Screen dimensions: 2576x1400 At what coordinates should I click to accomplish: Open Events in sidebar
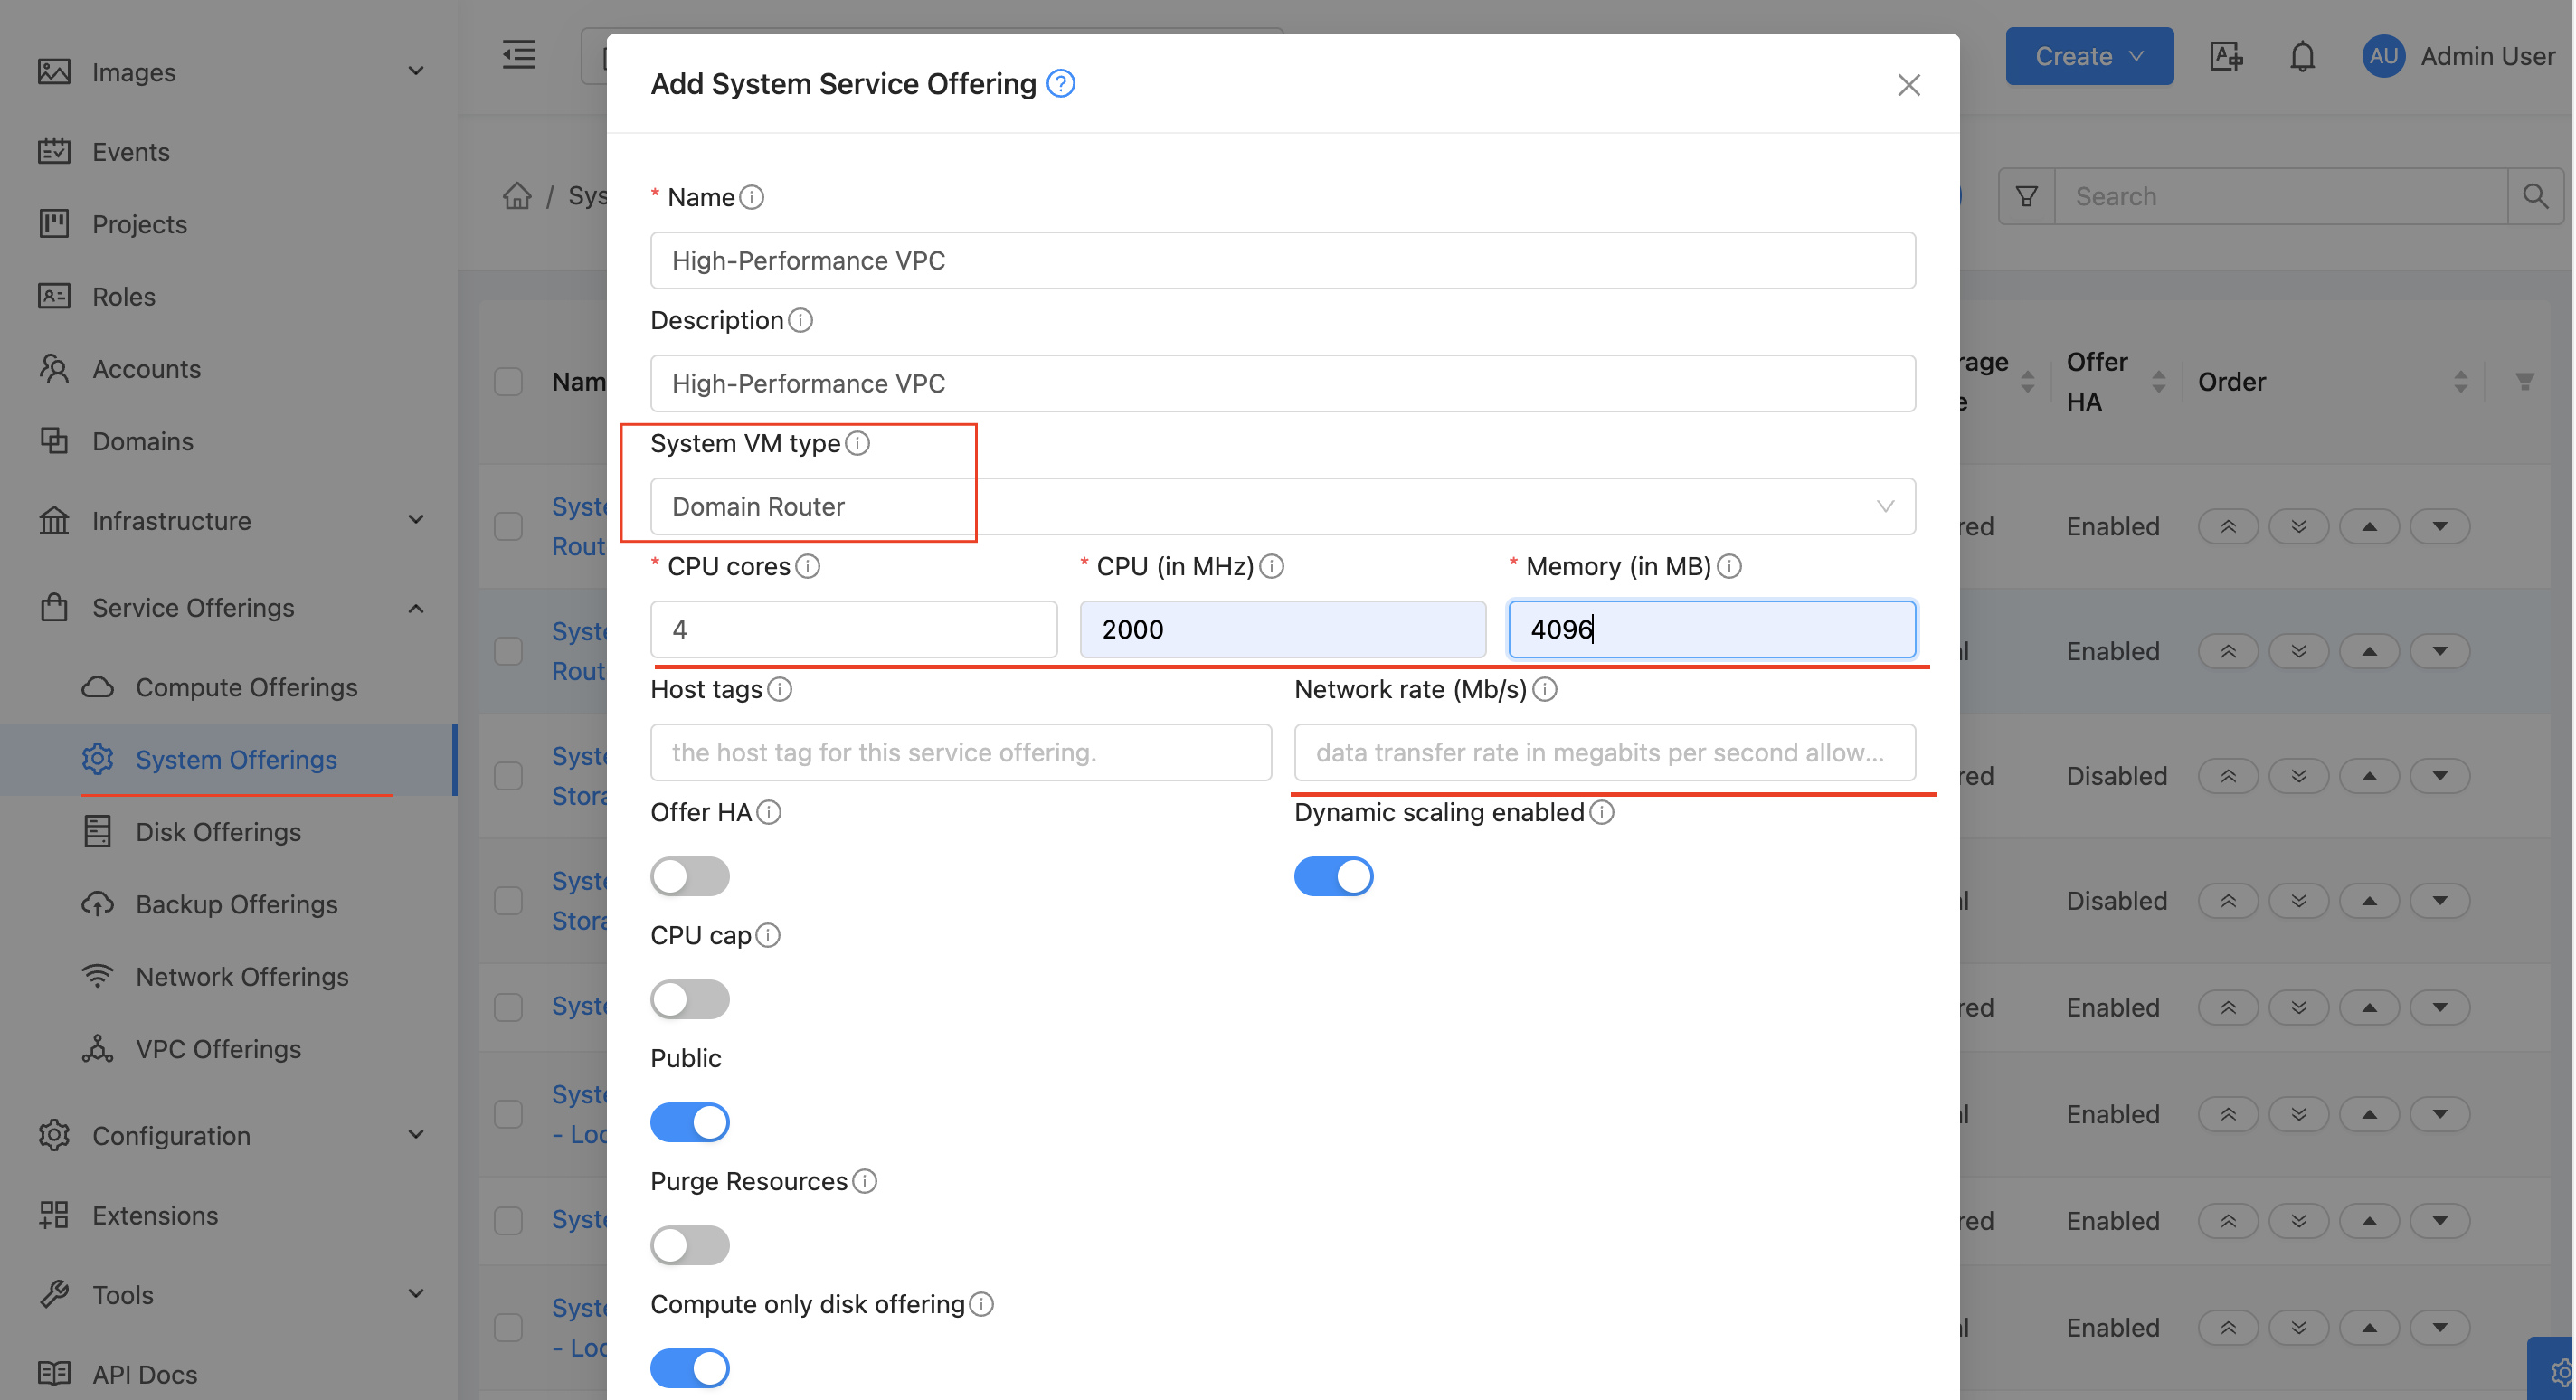click(131, 151)
